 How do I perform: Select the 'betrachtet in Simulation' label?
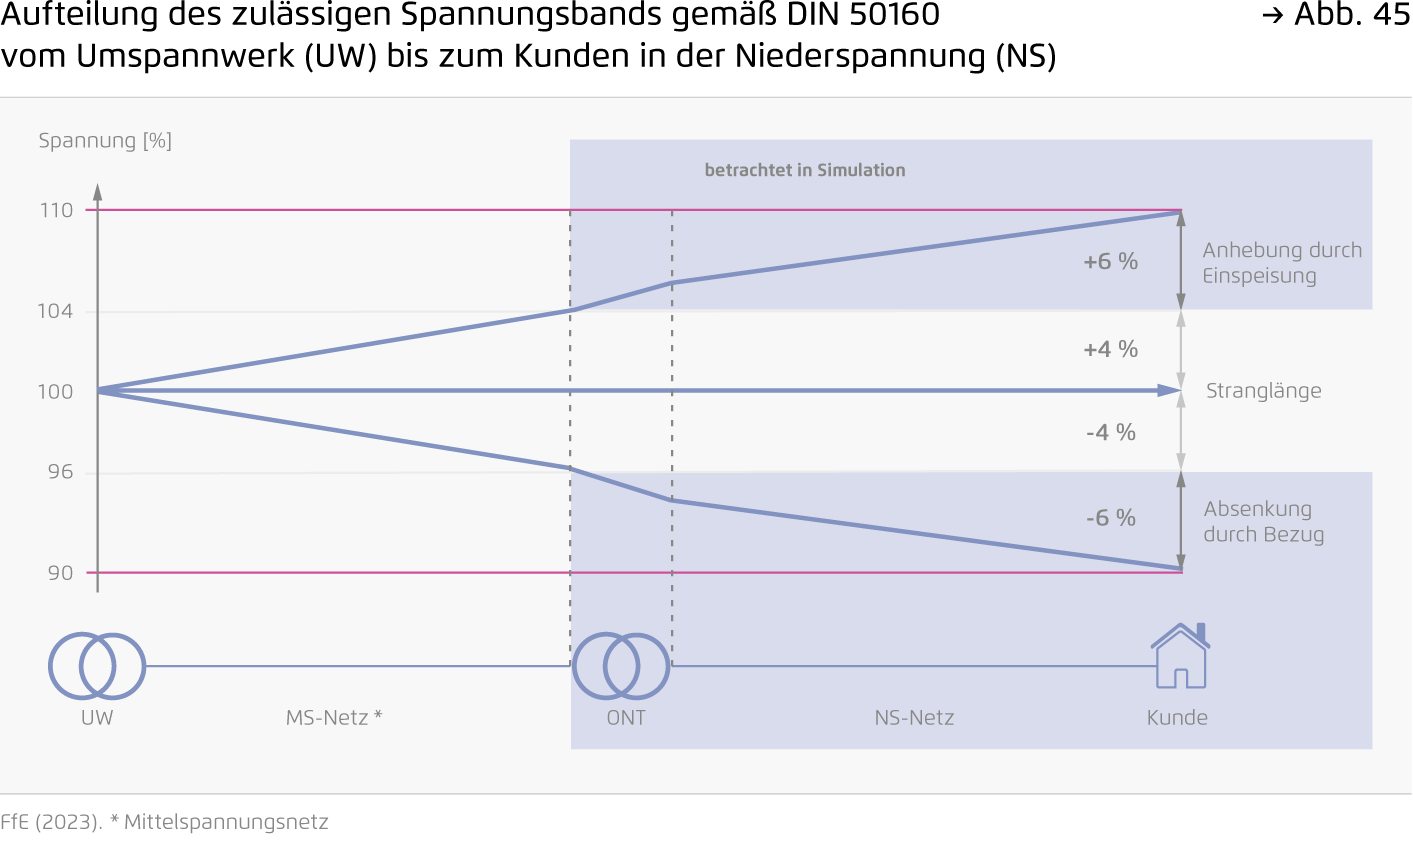(805, 170)
